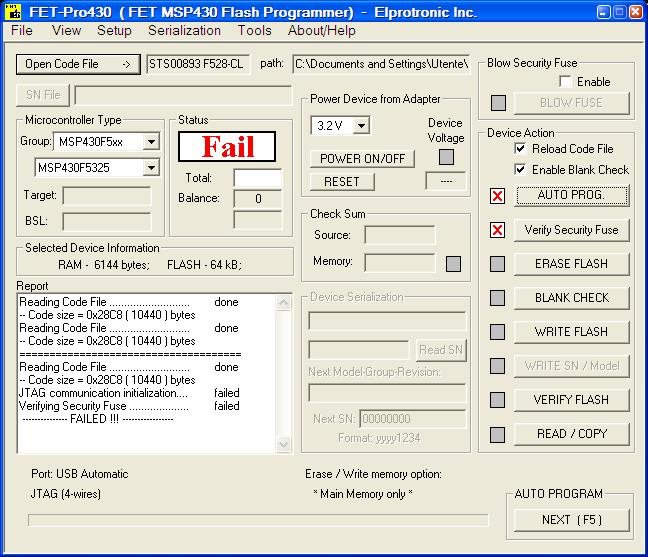Image resolution: width=648 pixels, height=557 pixels.
Task: Click the 'FLASH - 64 kB;' device info text
Action: (204, 265)
